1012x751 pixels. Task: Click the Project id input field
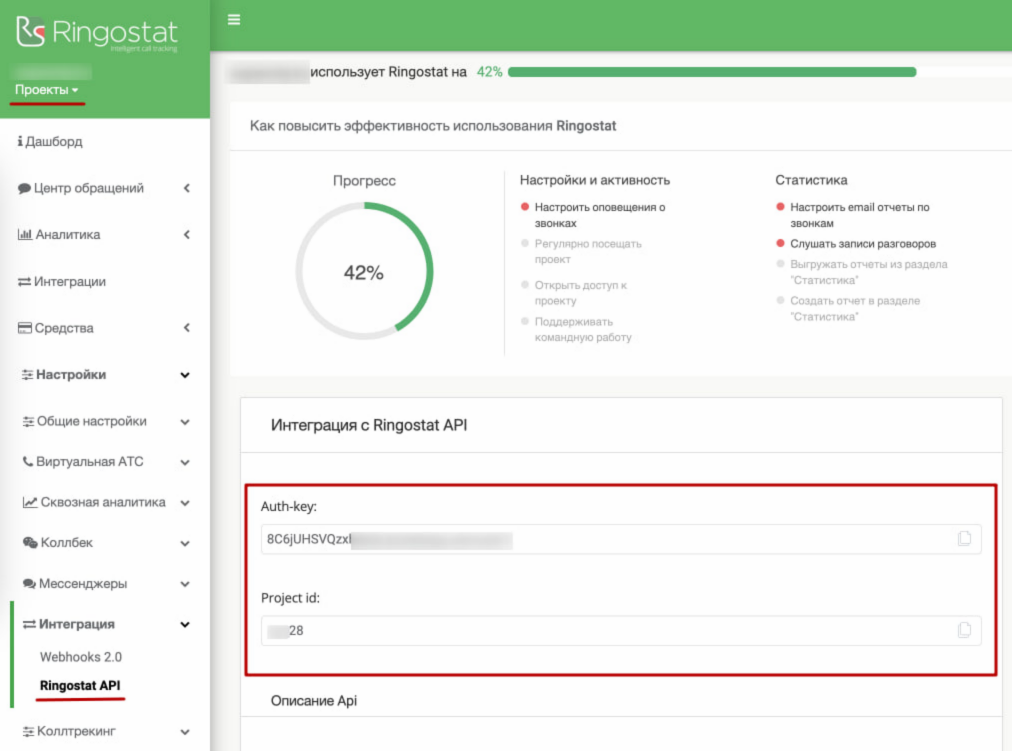621,631
